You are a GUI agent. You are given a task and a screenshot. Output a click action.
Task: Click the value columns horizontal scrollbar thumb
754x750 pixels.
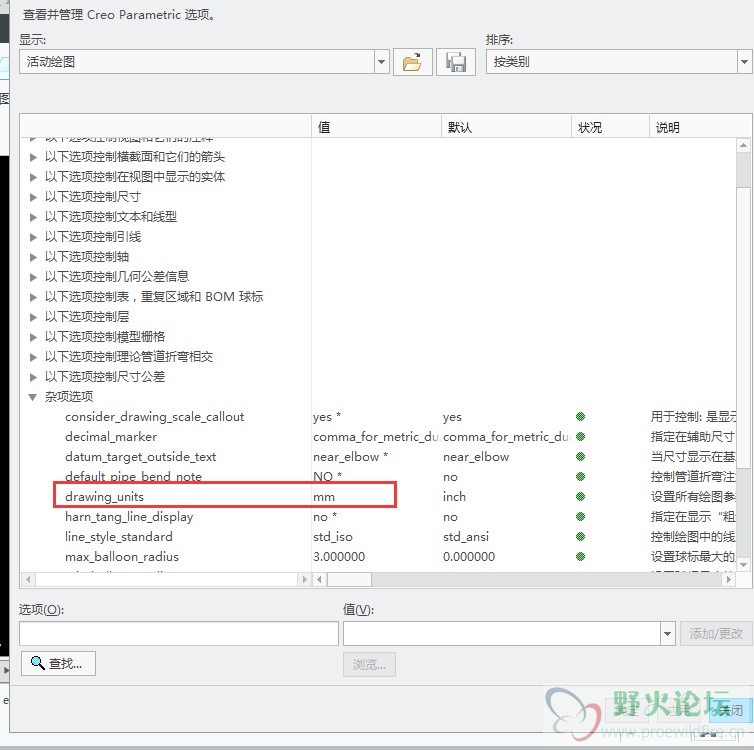tap(350, 580)
